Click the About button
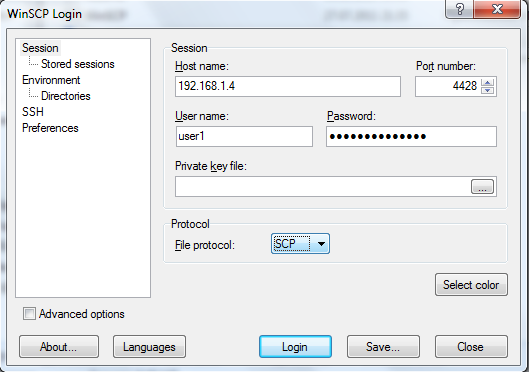The height and width of the screenshot is (373, 529). click(x=59, y=346)
